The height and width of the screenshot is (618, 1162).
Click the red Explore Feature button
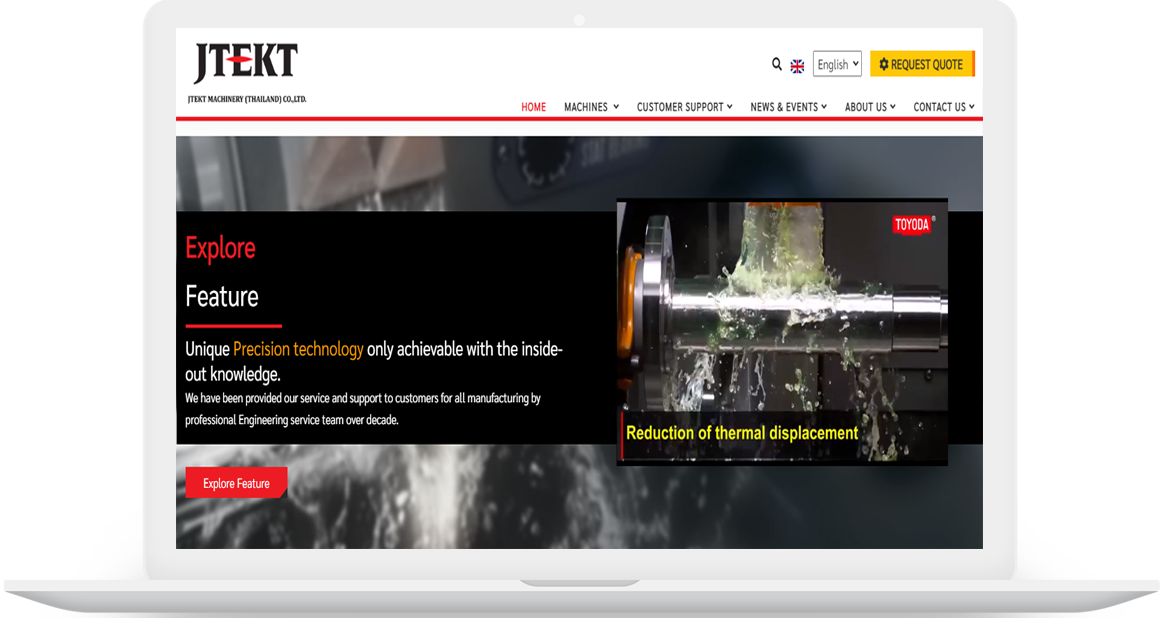pyautogui.click(x=236, y=483)
